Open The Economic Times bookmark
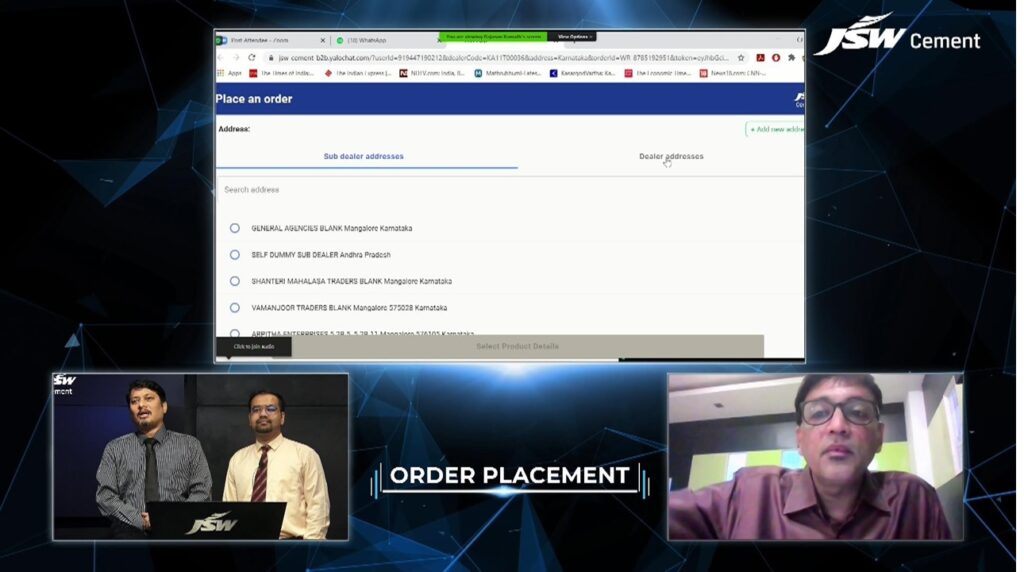1024x572 pixels. tap(658, 73)
